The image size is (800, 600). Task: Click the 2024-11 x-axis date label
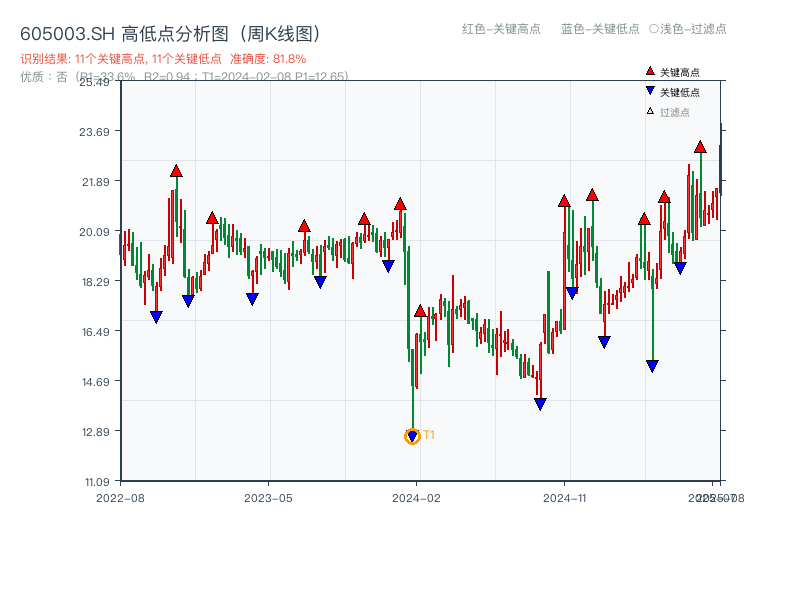565,498
